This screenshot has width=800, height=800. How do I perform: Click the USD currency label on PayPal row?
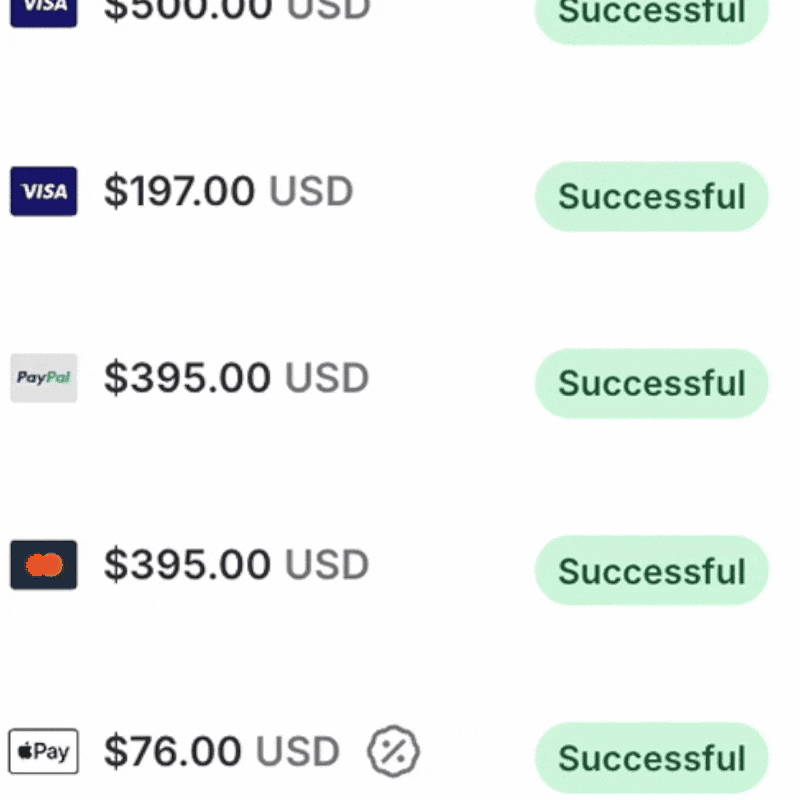pos(327,378)
